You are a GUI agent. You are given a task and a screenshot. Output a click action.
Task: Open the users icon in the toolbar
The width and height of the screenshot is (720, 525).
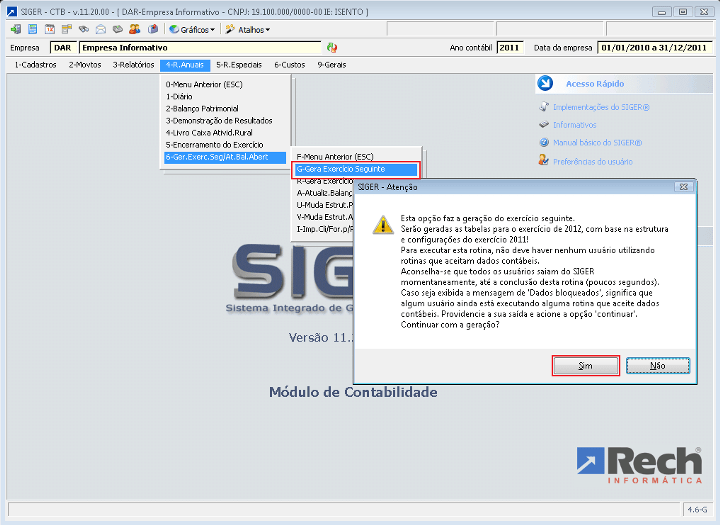(x=135, y=29)
